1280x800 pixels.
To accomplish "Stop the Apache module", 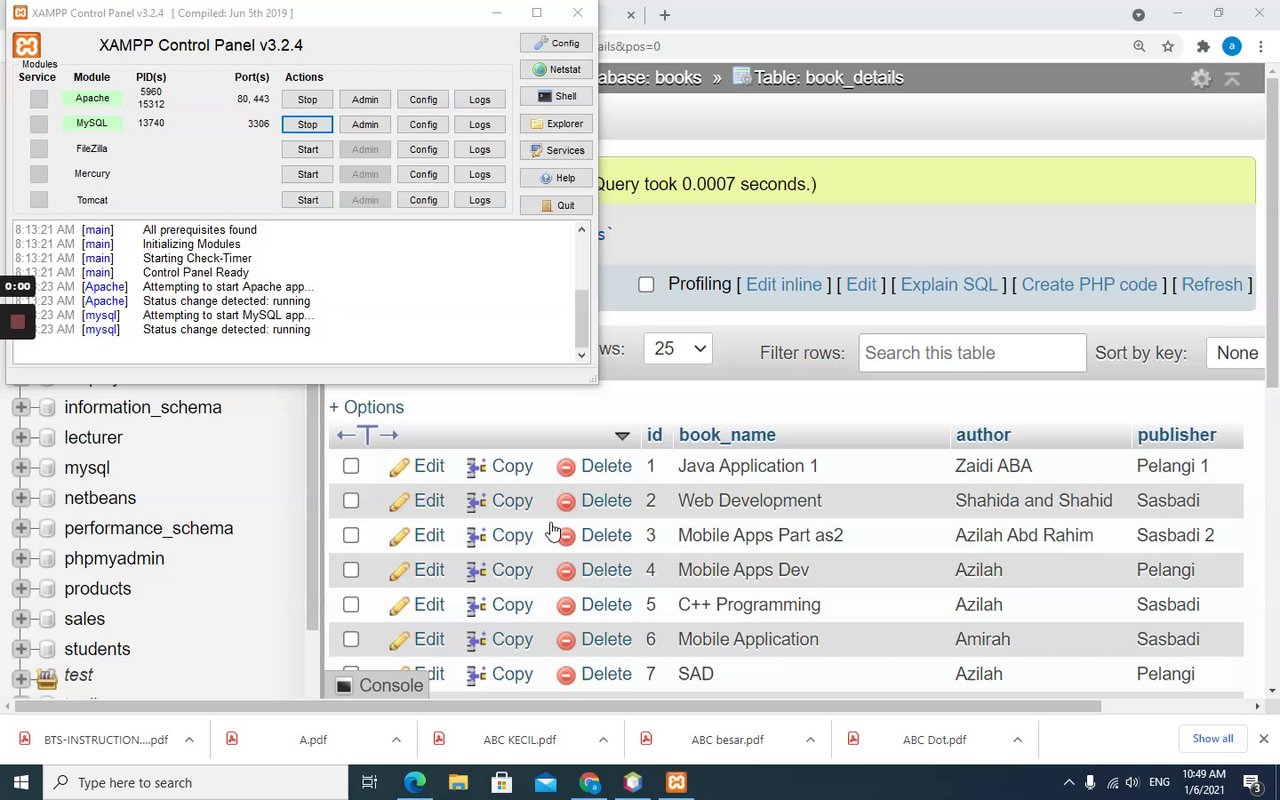I will [307, 99].
